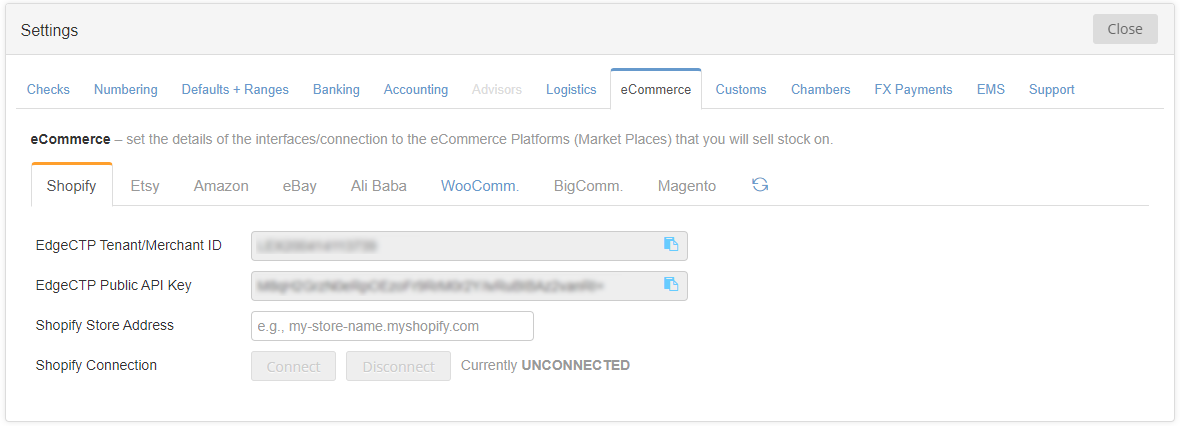Click the refresh icon beside Magento tab
Image resolution: width=1180 pixels, height=426 pixels.
[x=760, y=184]
